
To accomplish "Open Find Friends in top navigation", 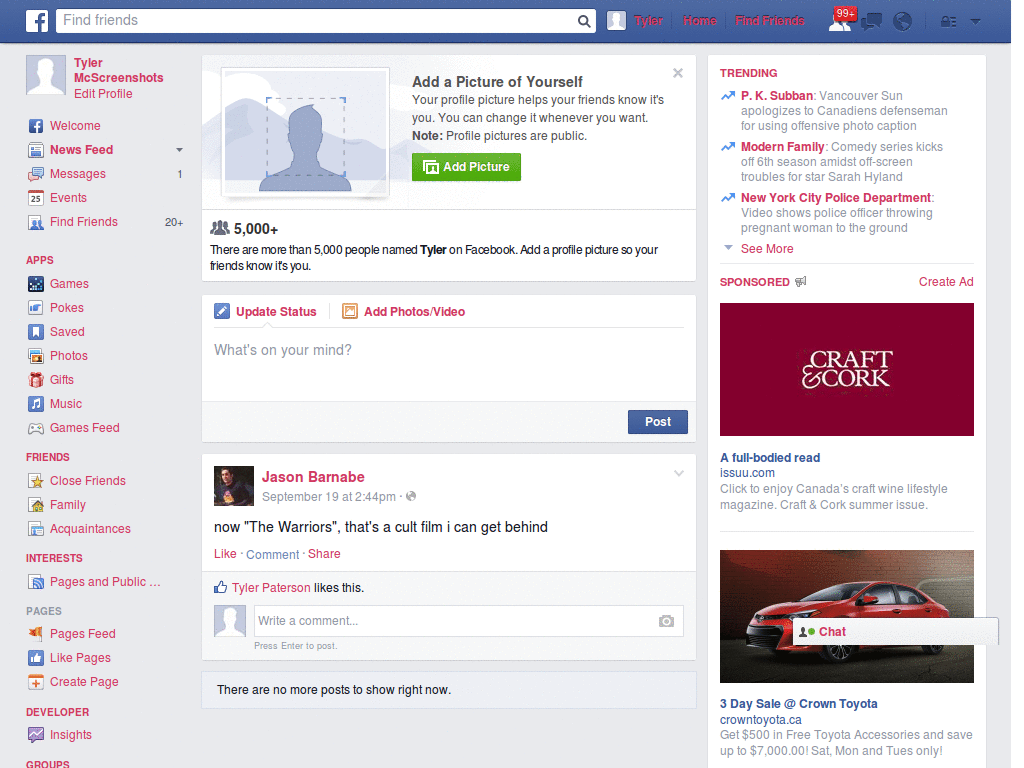I will point(770,21).
